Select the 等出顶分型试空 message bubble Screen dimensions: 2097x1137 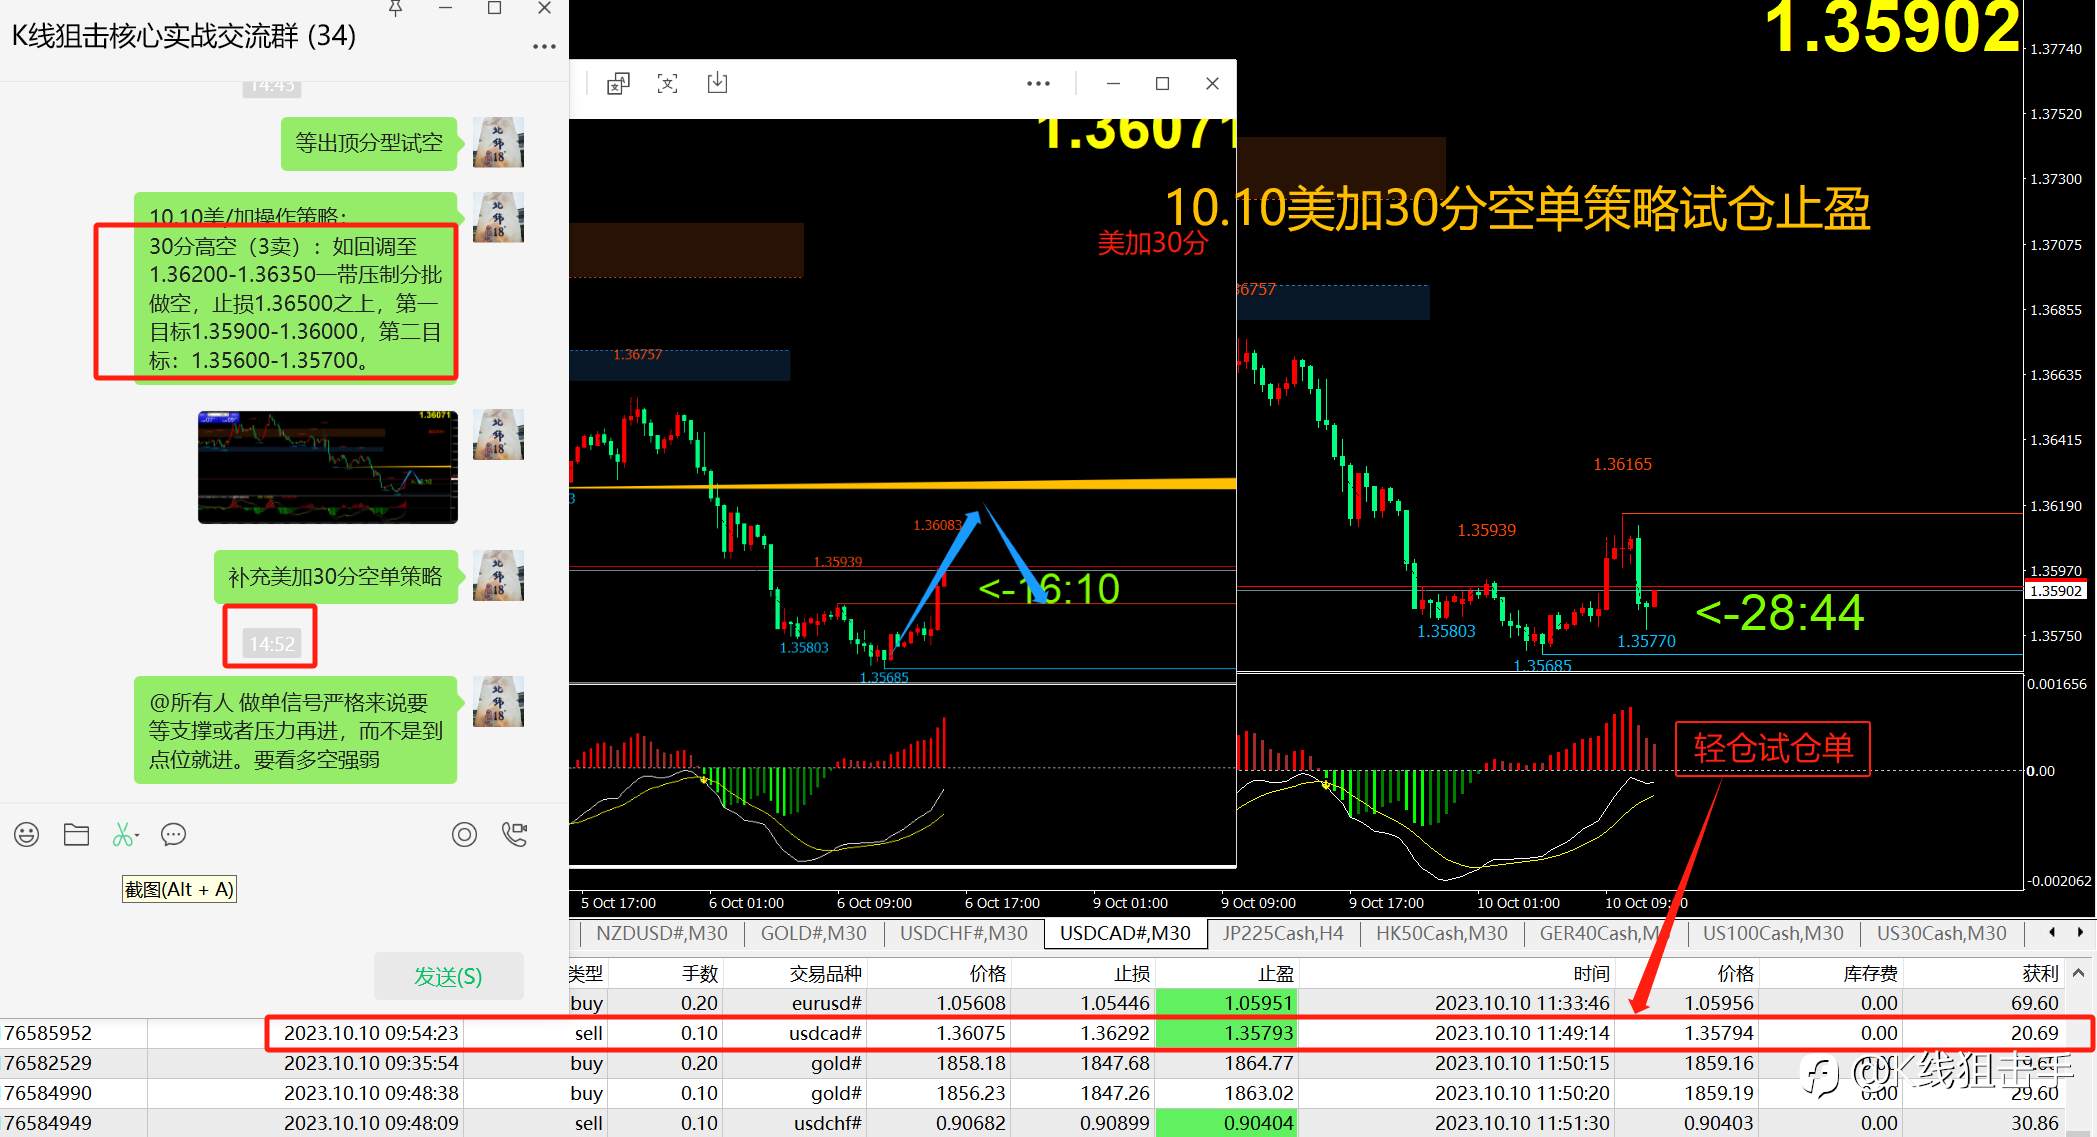click(x=369, y=143)
